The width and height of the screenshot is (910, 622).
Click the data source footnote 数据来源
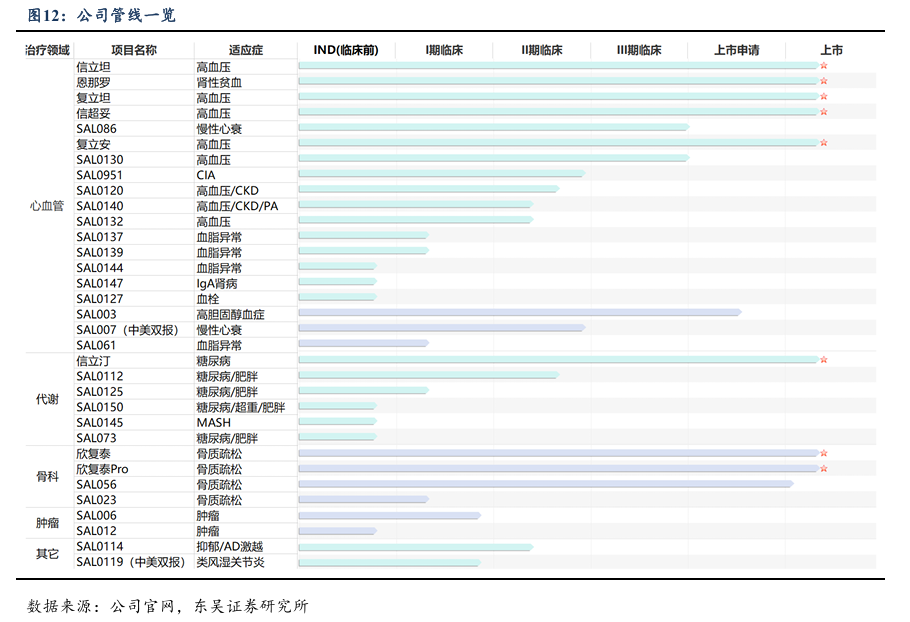pos(168,606)
